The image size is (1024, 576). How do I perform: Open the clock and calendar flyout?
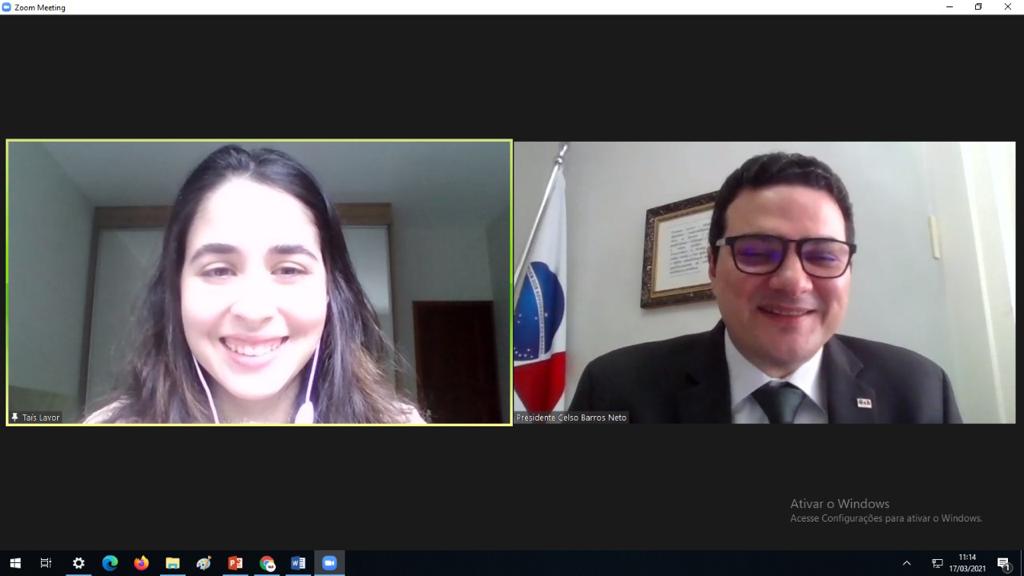(967, 563)
